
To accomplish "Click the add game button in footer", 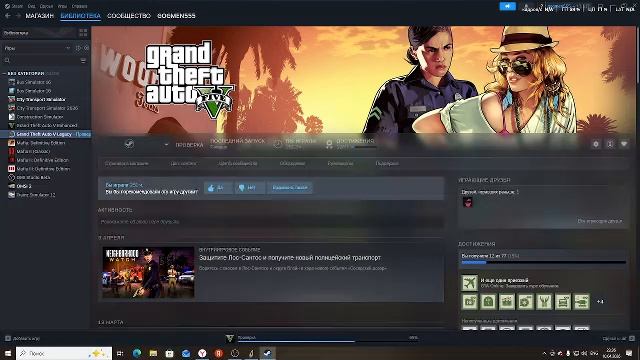I will [x=22, y=338].
